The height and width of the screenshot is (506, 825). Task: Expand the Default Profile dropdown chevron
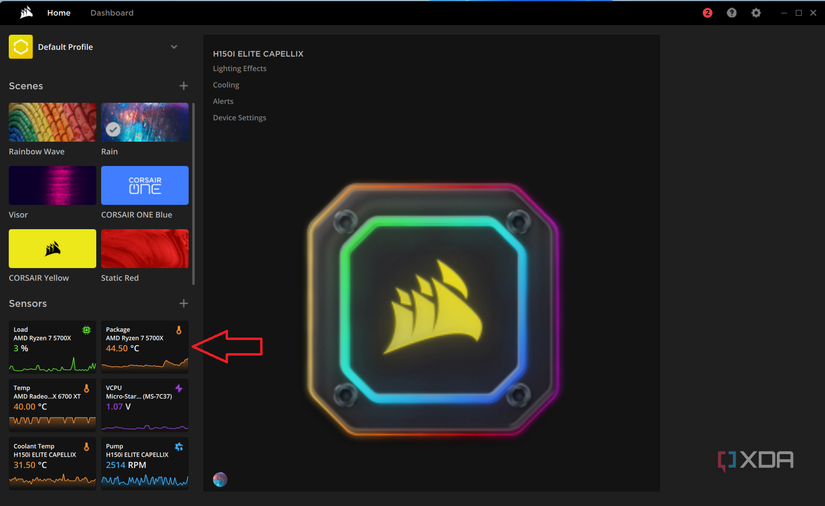point(174,47)
